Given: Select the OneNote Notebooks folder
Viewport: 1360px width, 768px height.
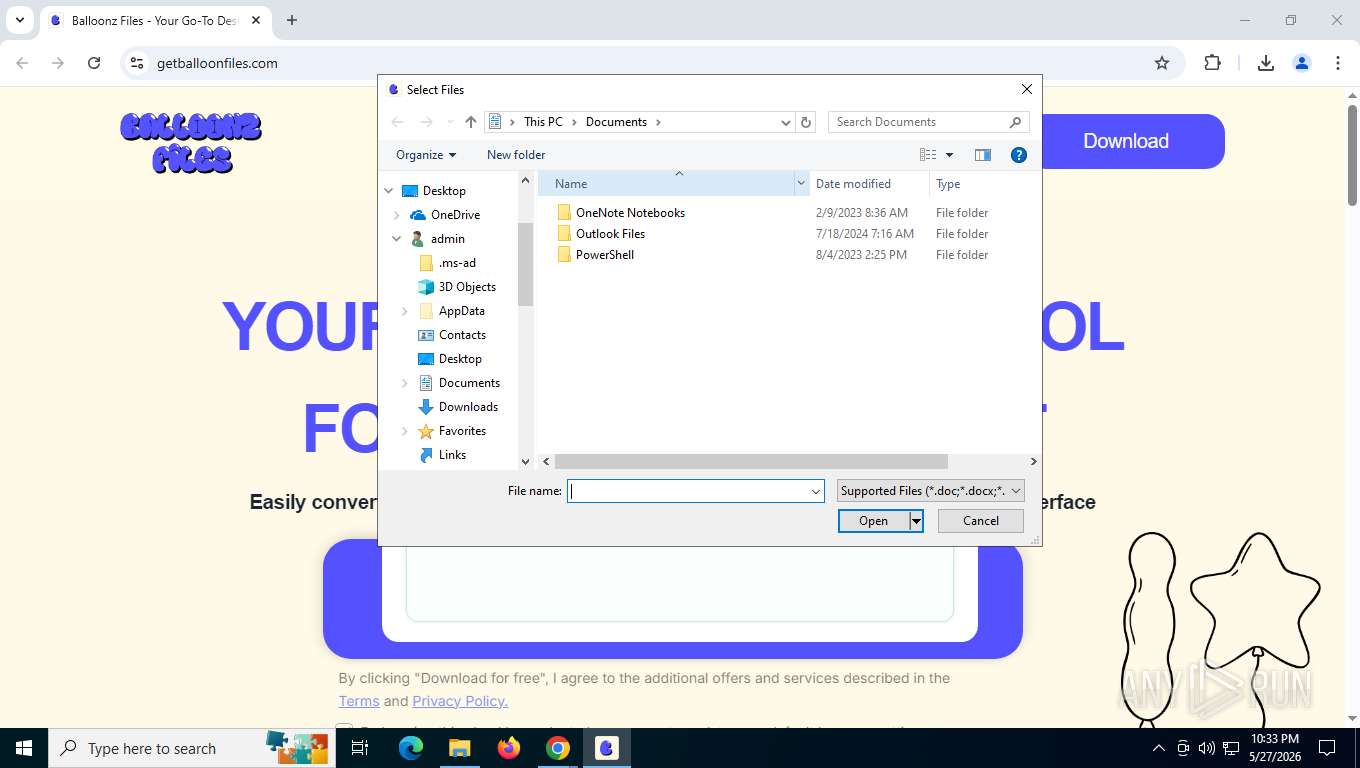Looking at the screenshot, I should [630, 213].
